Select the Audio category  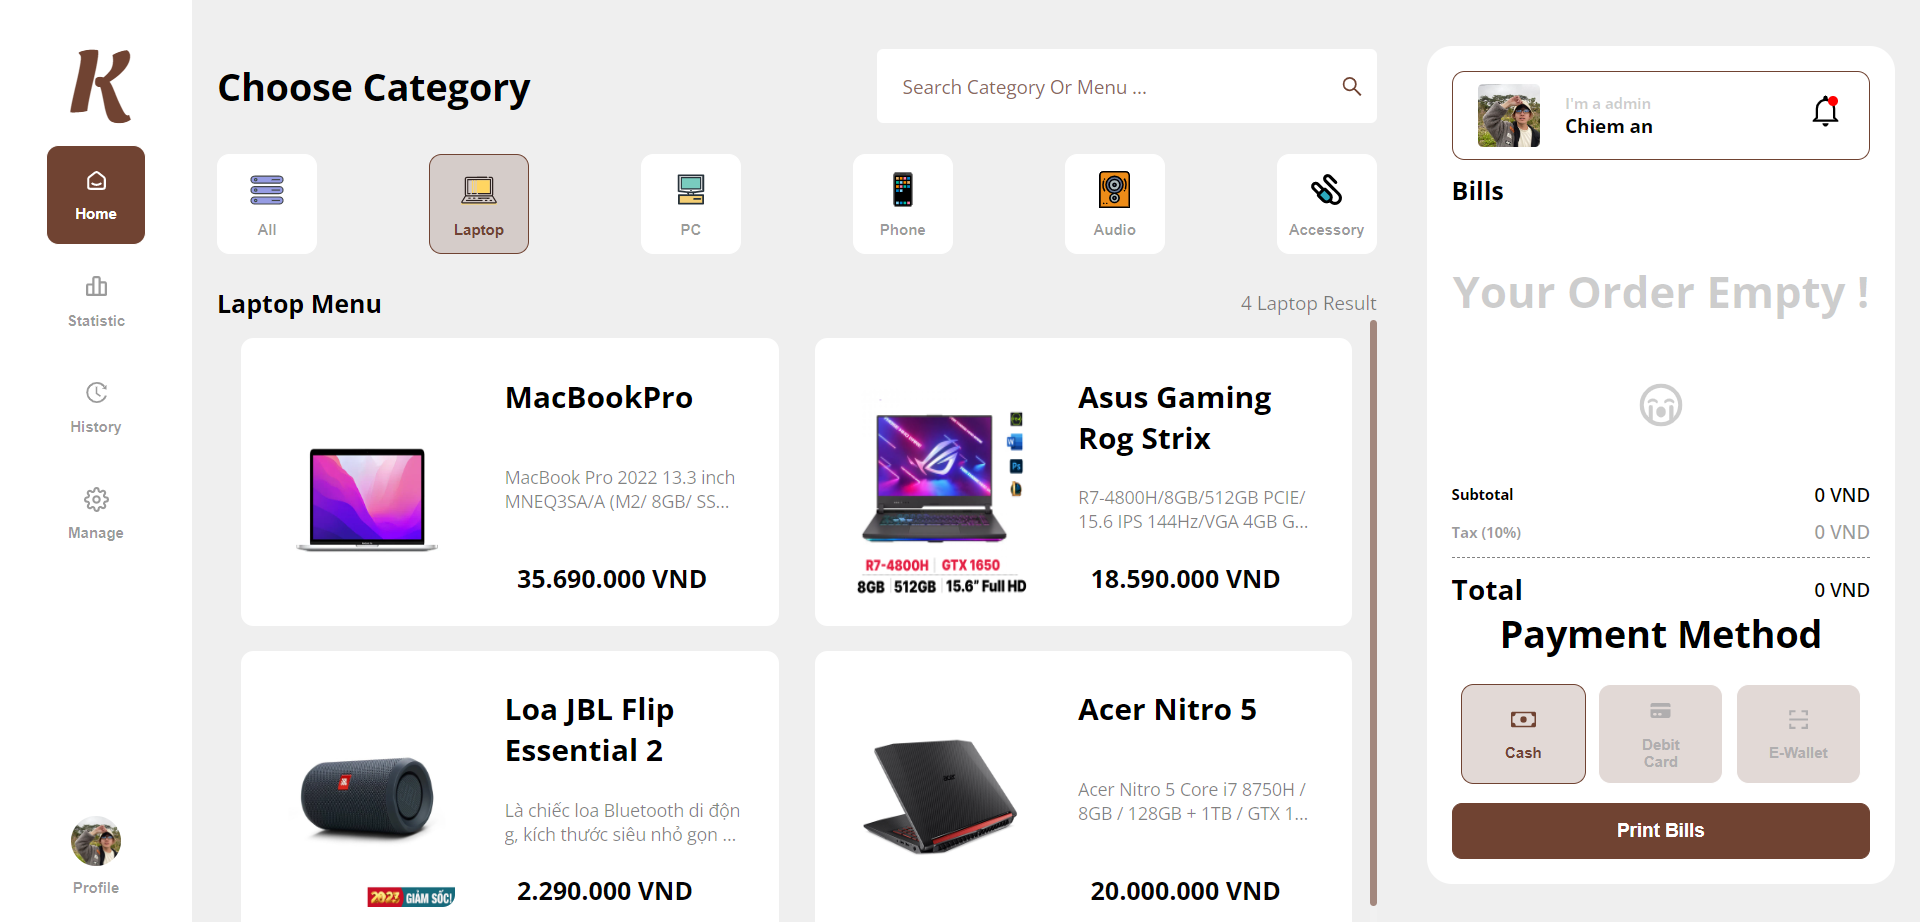[x=1114, y=204]
